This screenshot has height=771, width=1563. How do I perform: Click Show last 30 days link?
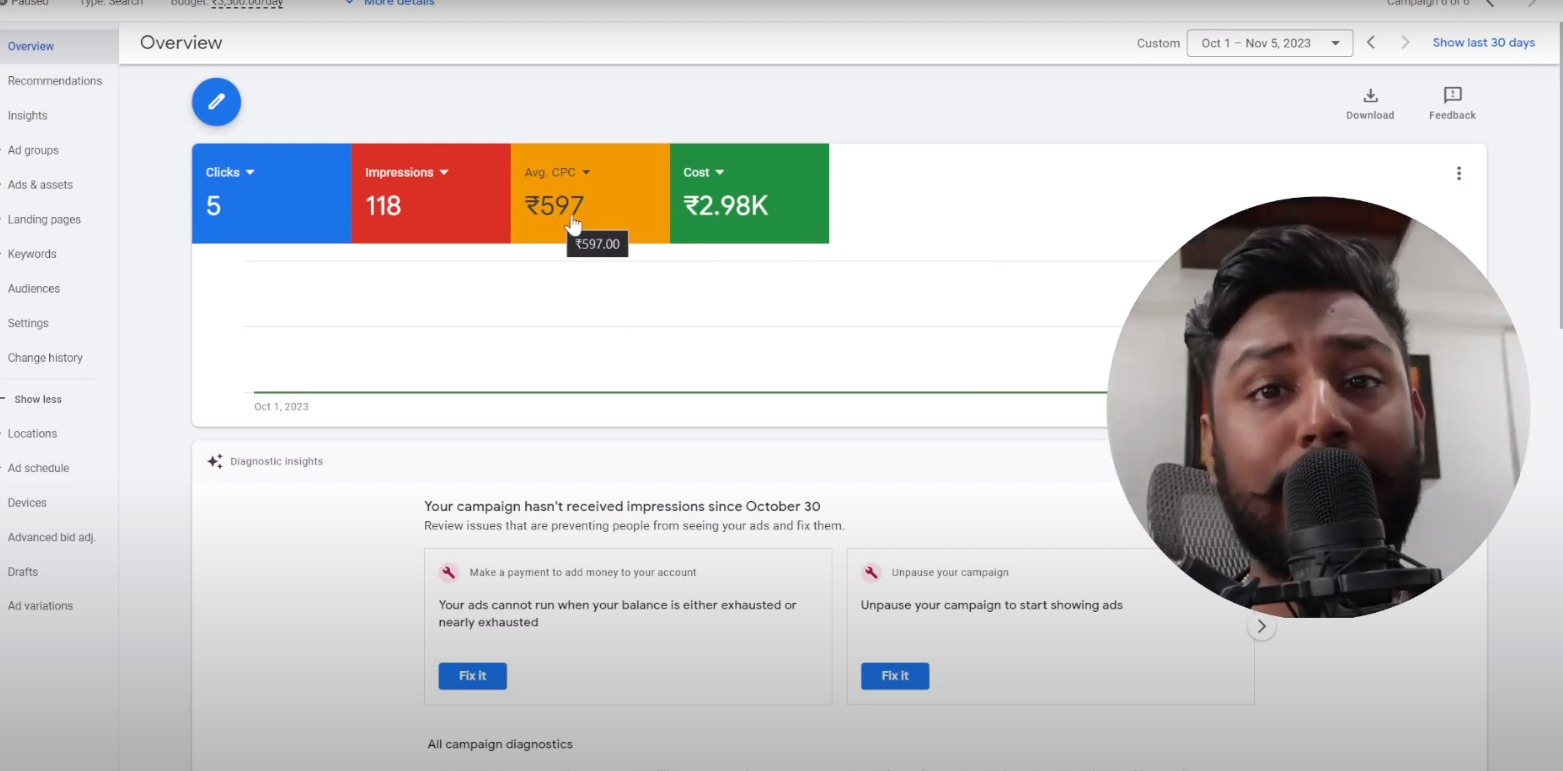[1483, 43]
